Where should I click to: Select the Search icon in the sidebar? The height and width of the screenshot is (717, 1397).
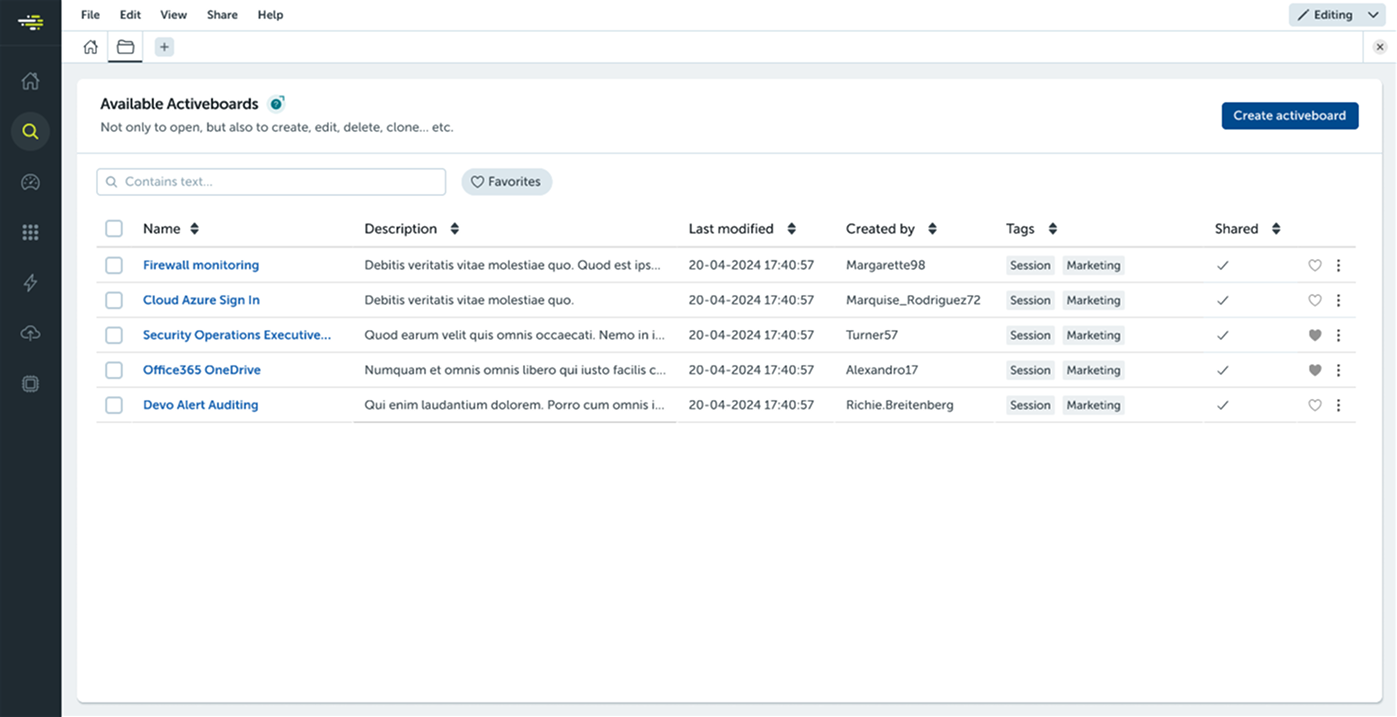pos(30,131)
